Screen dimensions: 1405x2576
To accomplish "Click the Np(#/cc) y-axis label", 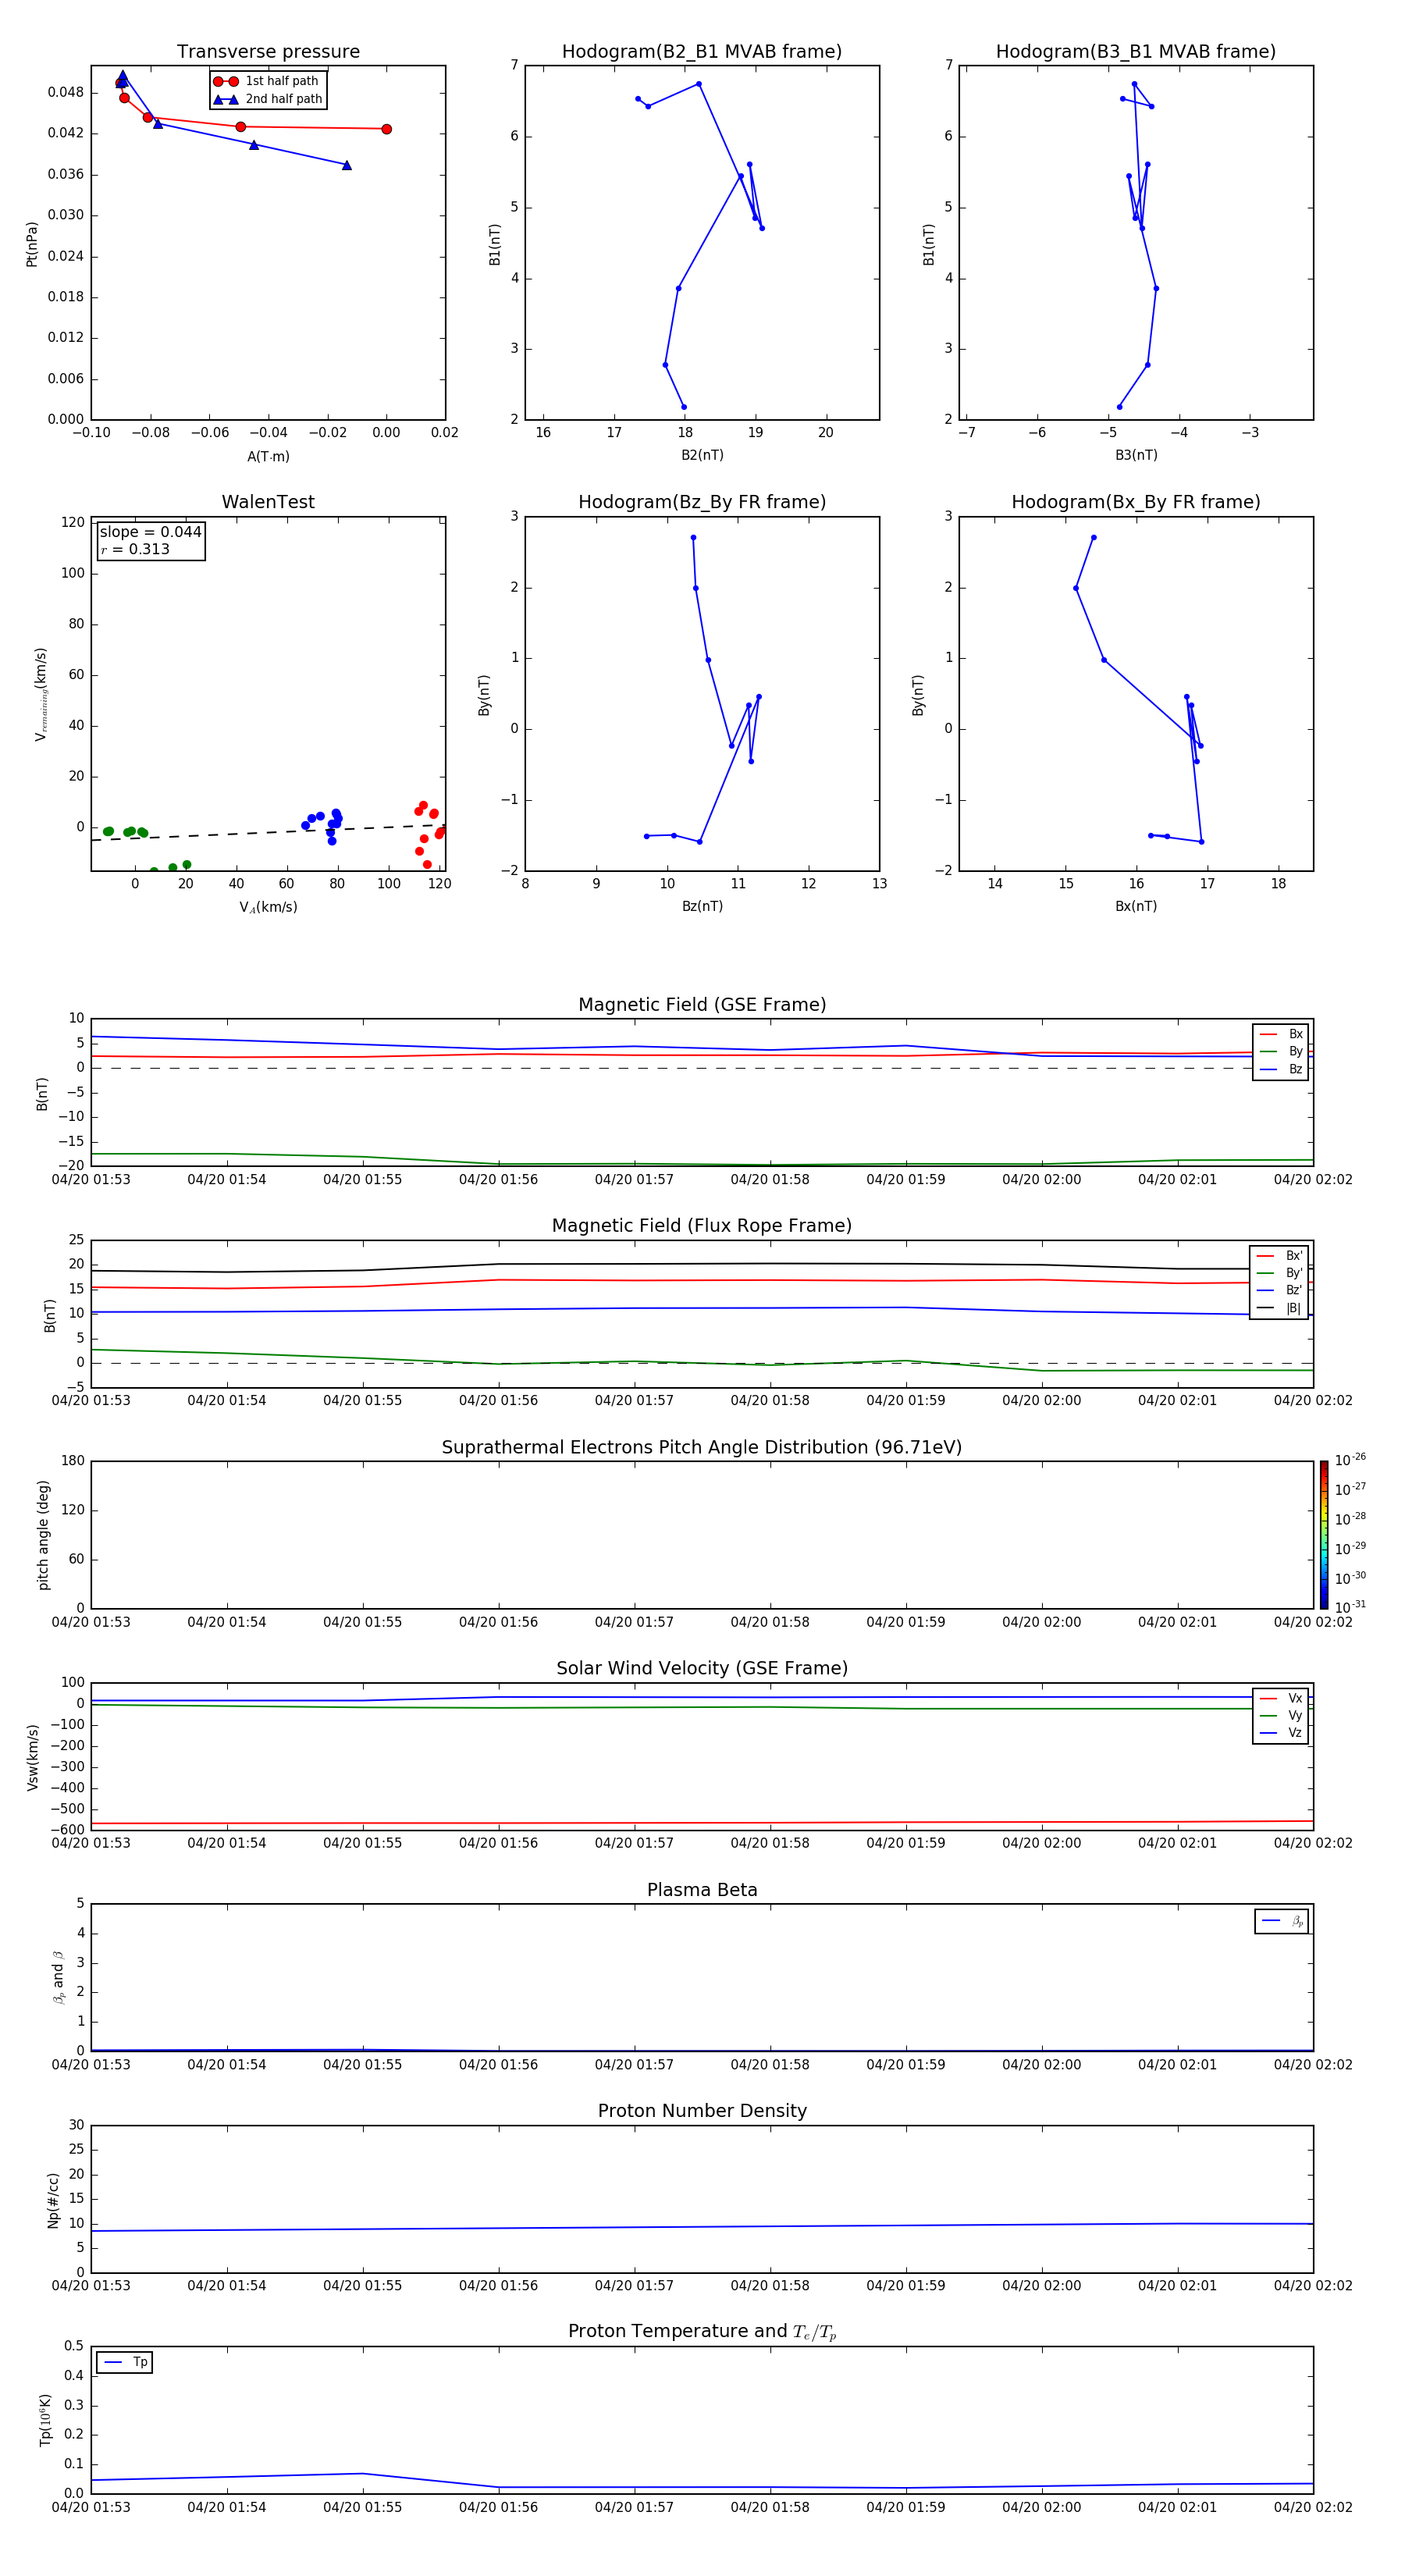I will [x=53, y=2199].
